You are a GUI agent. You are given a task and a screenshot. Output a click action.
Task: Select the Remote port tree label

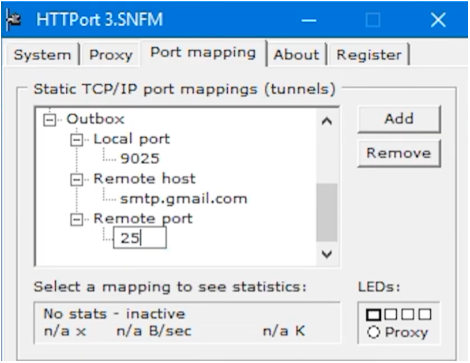[143, 219]
